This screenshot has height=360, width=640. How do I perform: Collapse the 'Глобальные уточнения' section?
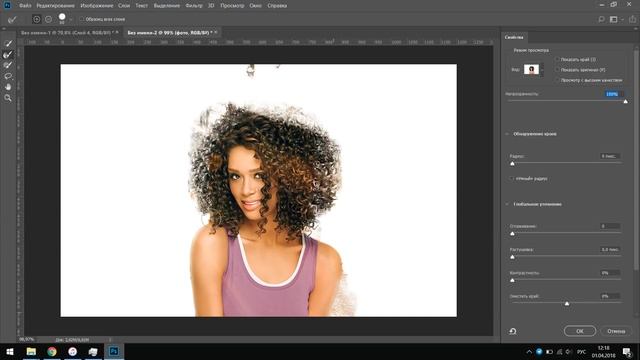(507, 204)
